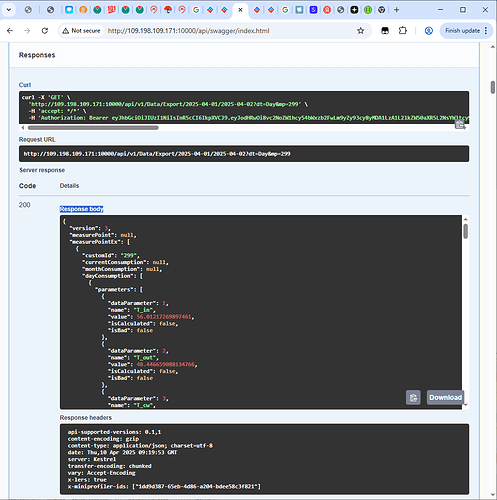The width and height of the screenshot is (497, 500).
Task: Click the address bar URL field
Action: [188, 31]
